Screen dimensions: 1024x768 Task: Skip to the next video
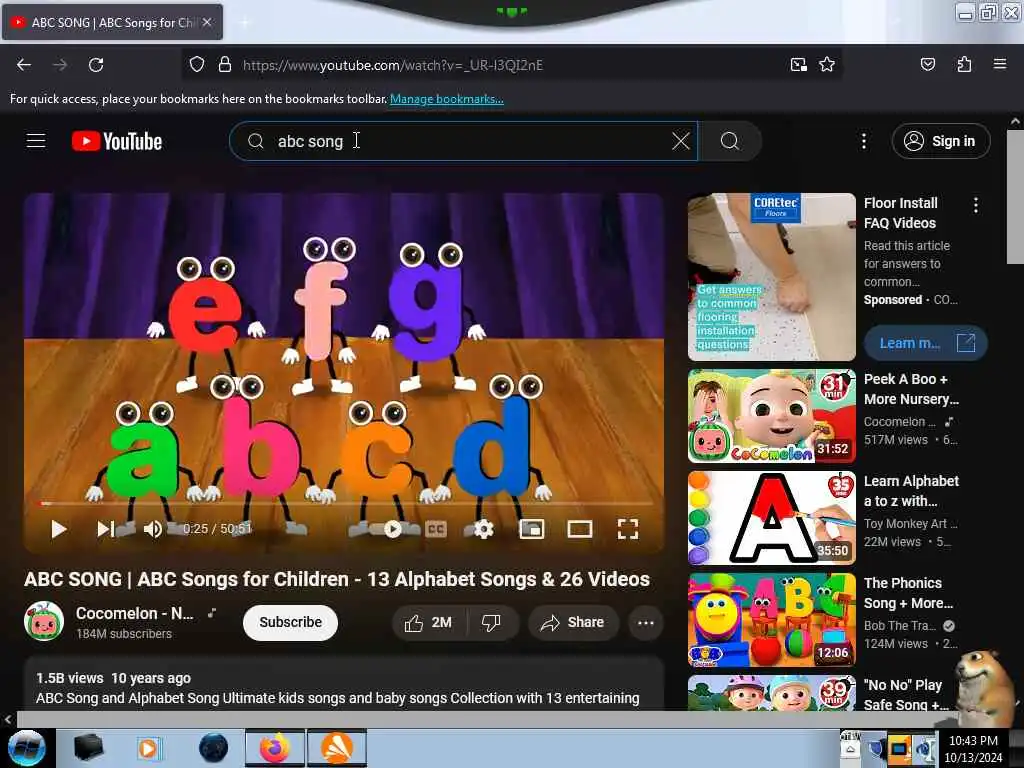click(105, 529)
